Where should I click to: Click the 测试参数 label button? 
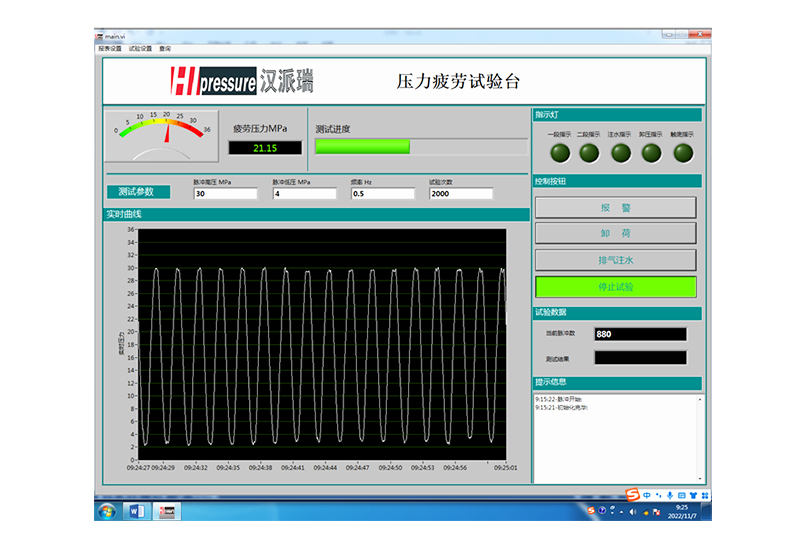(139, 192)
